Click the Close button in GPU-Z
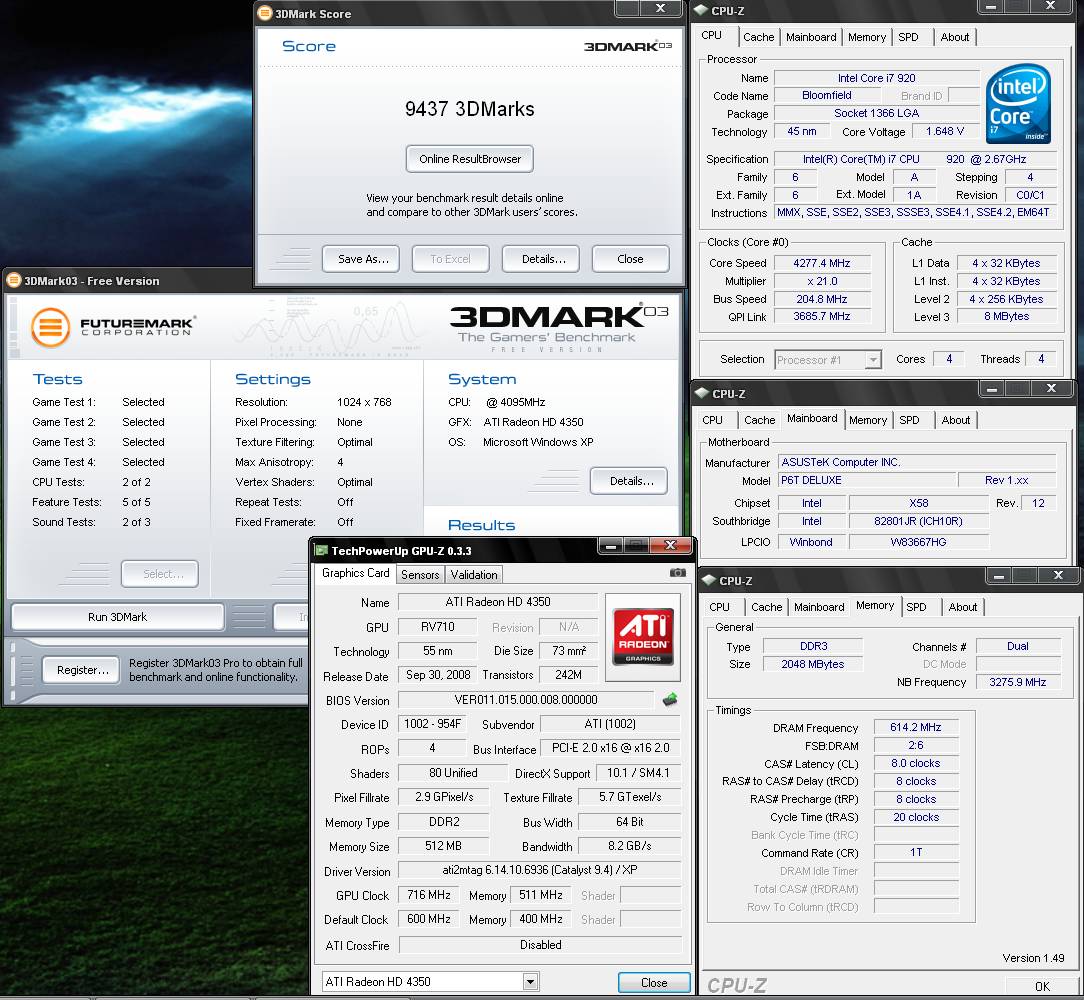 [x=653, y=982]
